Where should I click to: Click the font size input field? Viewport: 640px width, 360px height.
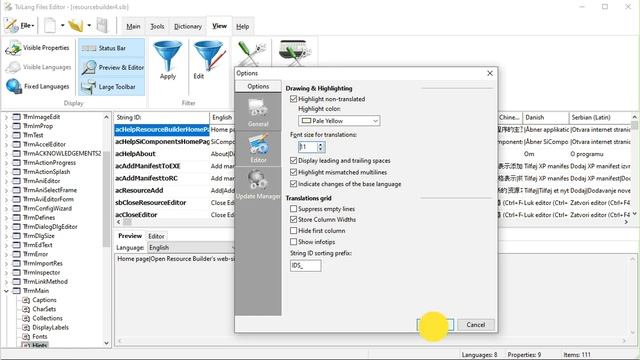(x=308, y=147)
